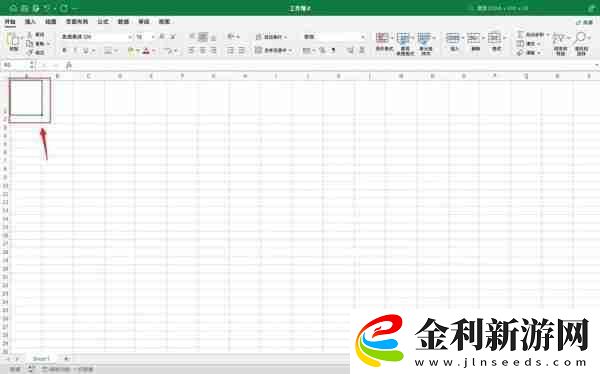Image resolution: width=600 pixels, height=374 pixels.
Task: Click the Format cells button in ribbon
Action: click(496, 42)
